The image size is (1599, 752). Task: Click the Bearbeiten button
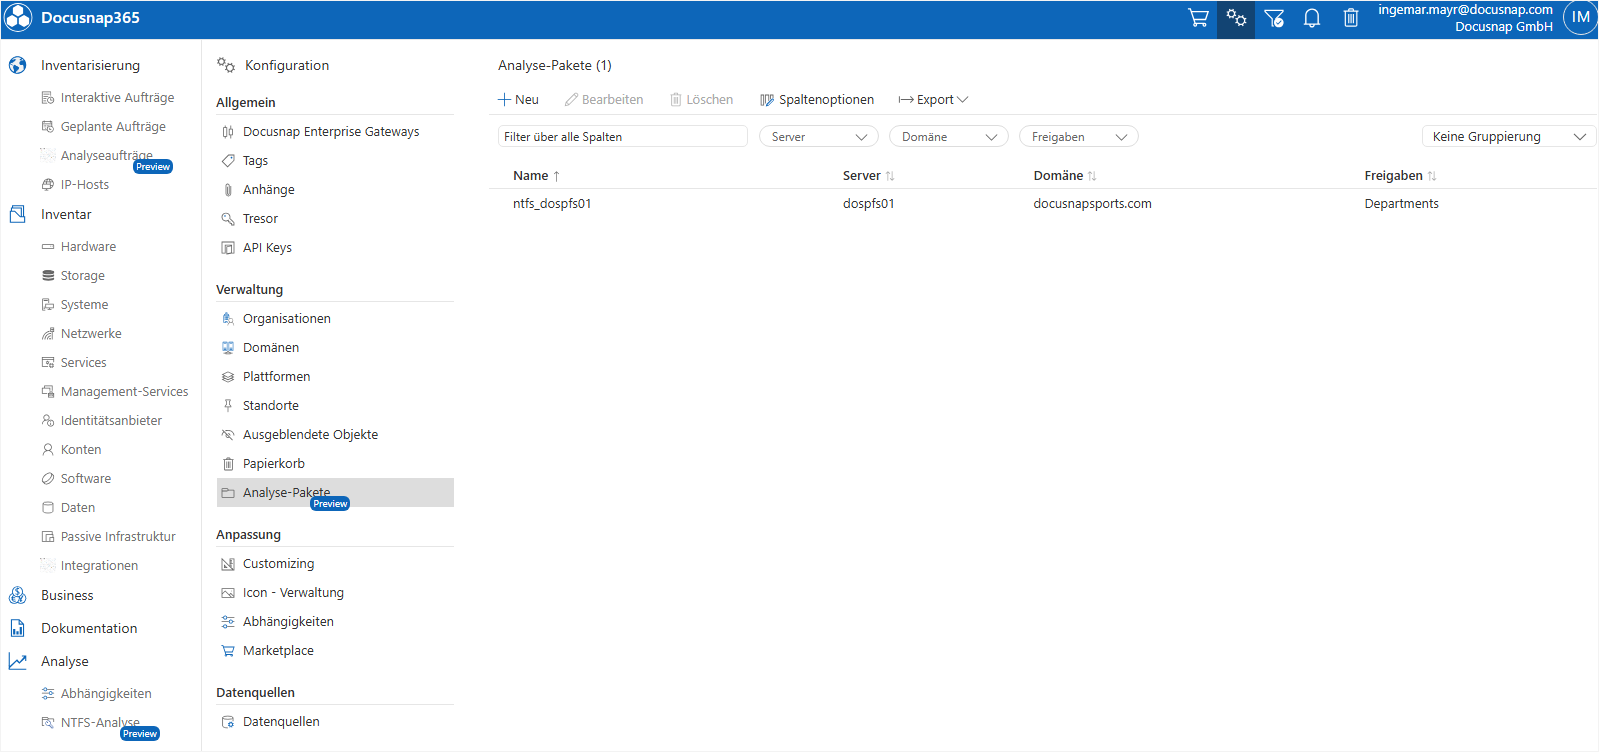[x=604, y=100]
